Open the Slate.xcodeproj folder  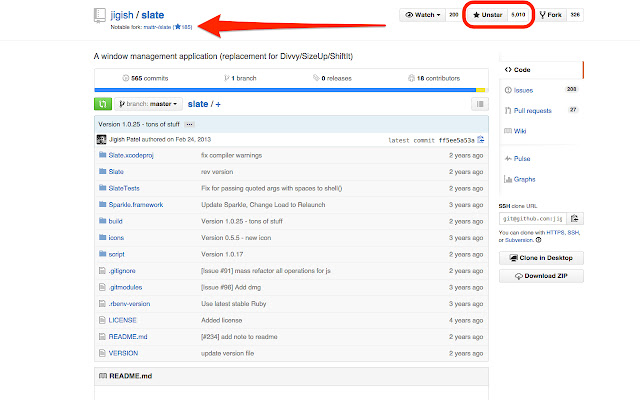[x=131, y=156]
